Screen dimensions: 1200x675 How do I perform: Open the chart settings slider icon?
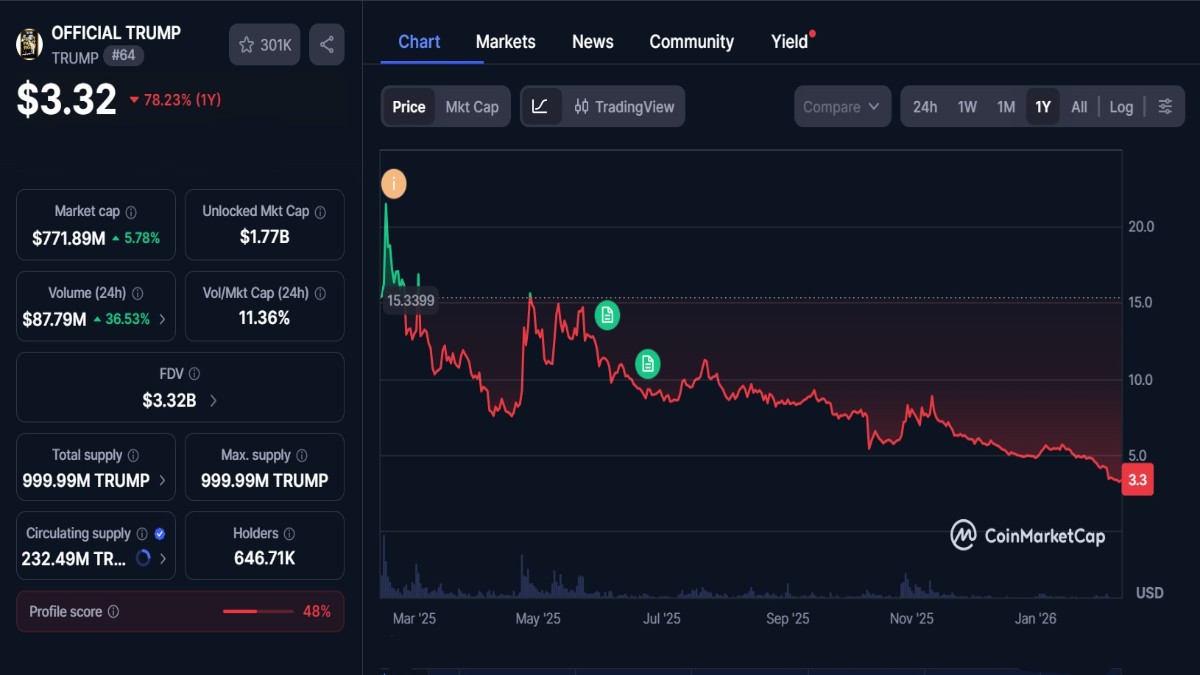pyautogui.click(x=1165, y=106)
